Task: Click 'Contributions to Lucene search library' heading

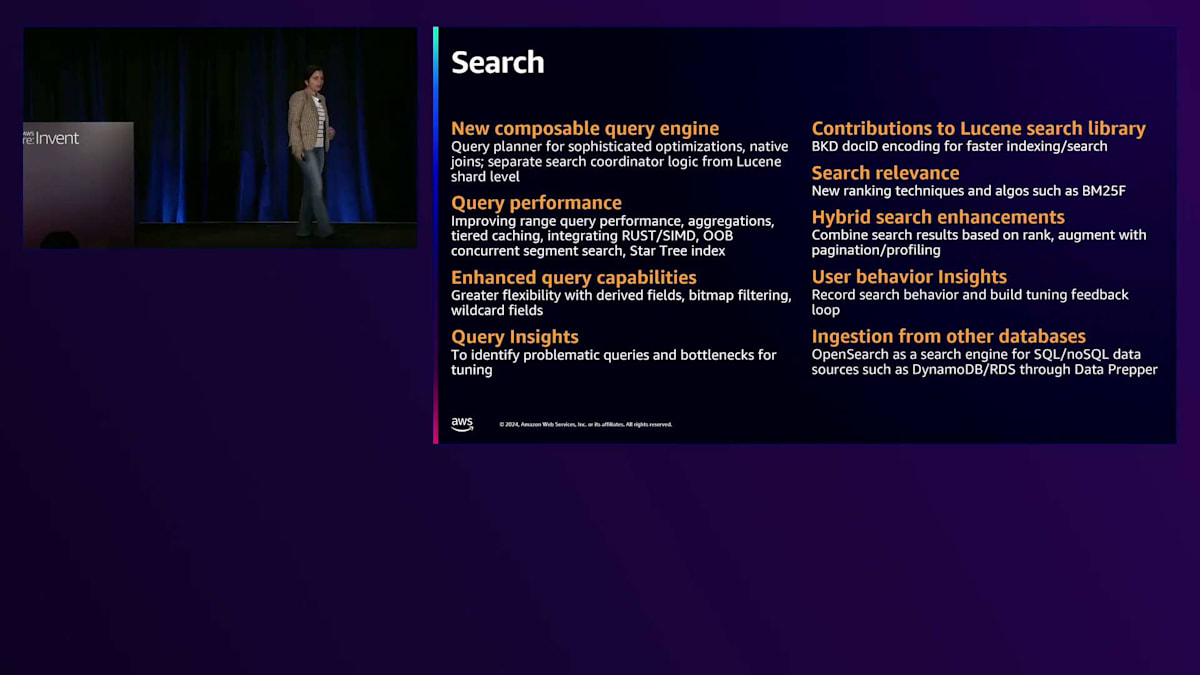Action: [x=979, y=128]
